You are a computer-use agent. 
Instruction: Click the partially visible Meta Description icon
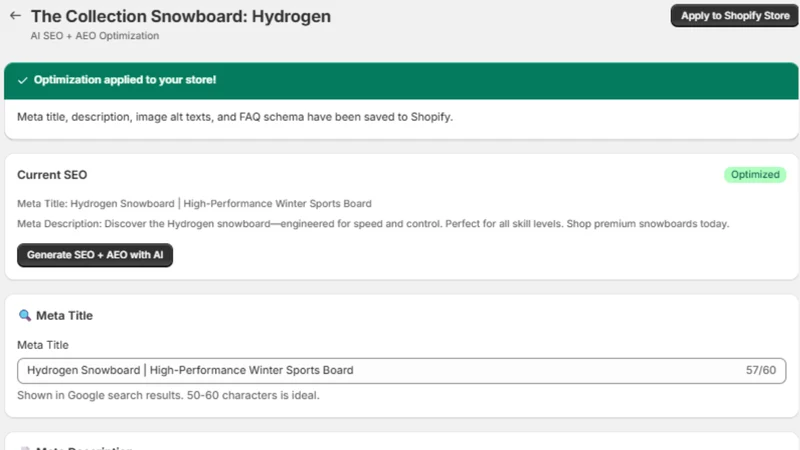(x=24, y=448)
